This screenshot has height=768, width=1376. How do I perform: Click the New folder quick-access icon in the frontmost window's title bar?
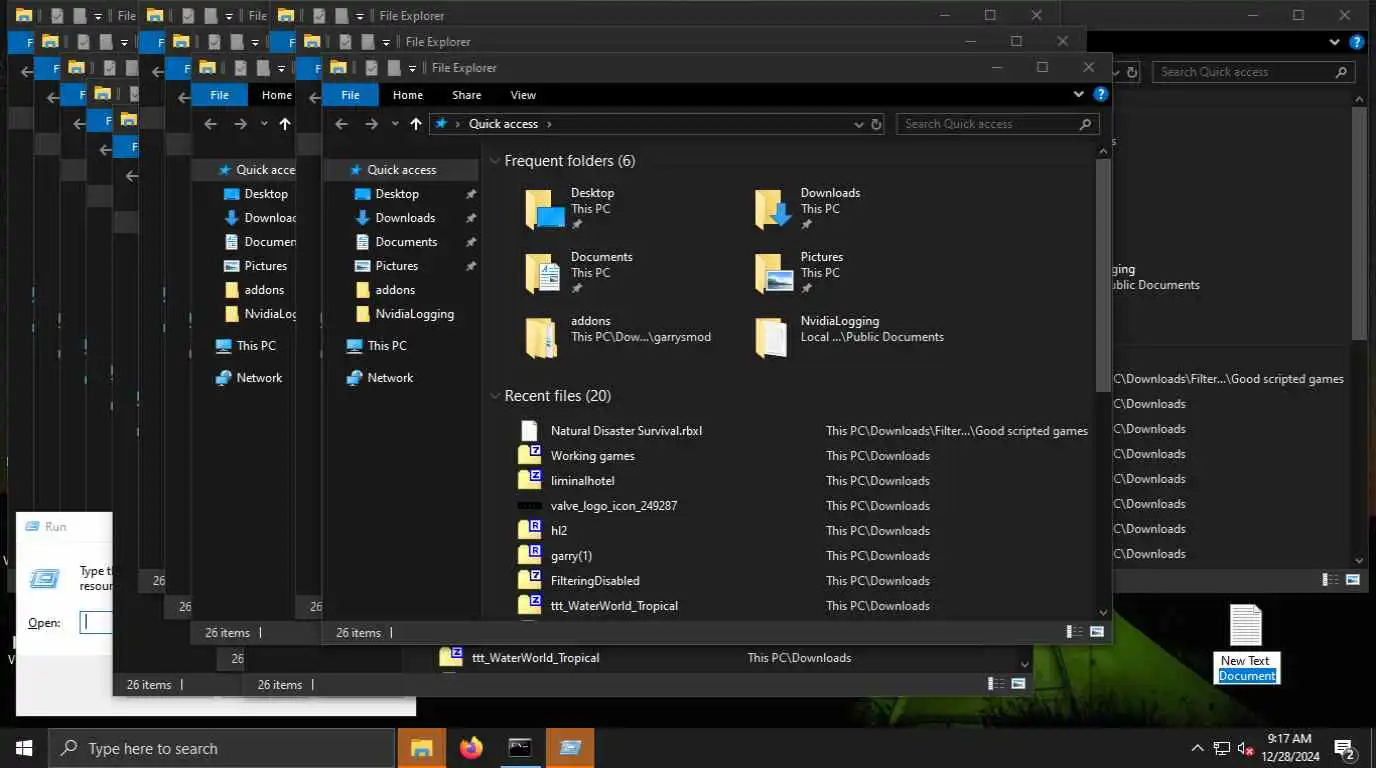pos(395,68)
